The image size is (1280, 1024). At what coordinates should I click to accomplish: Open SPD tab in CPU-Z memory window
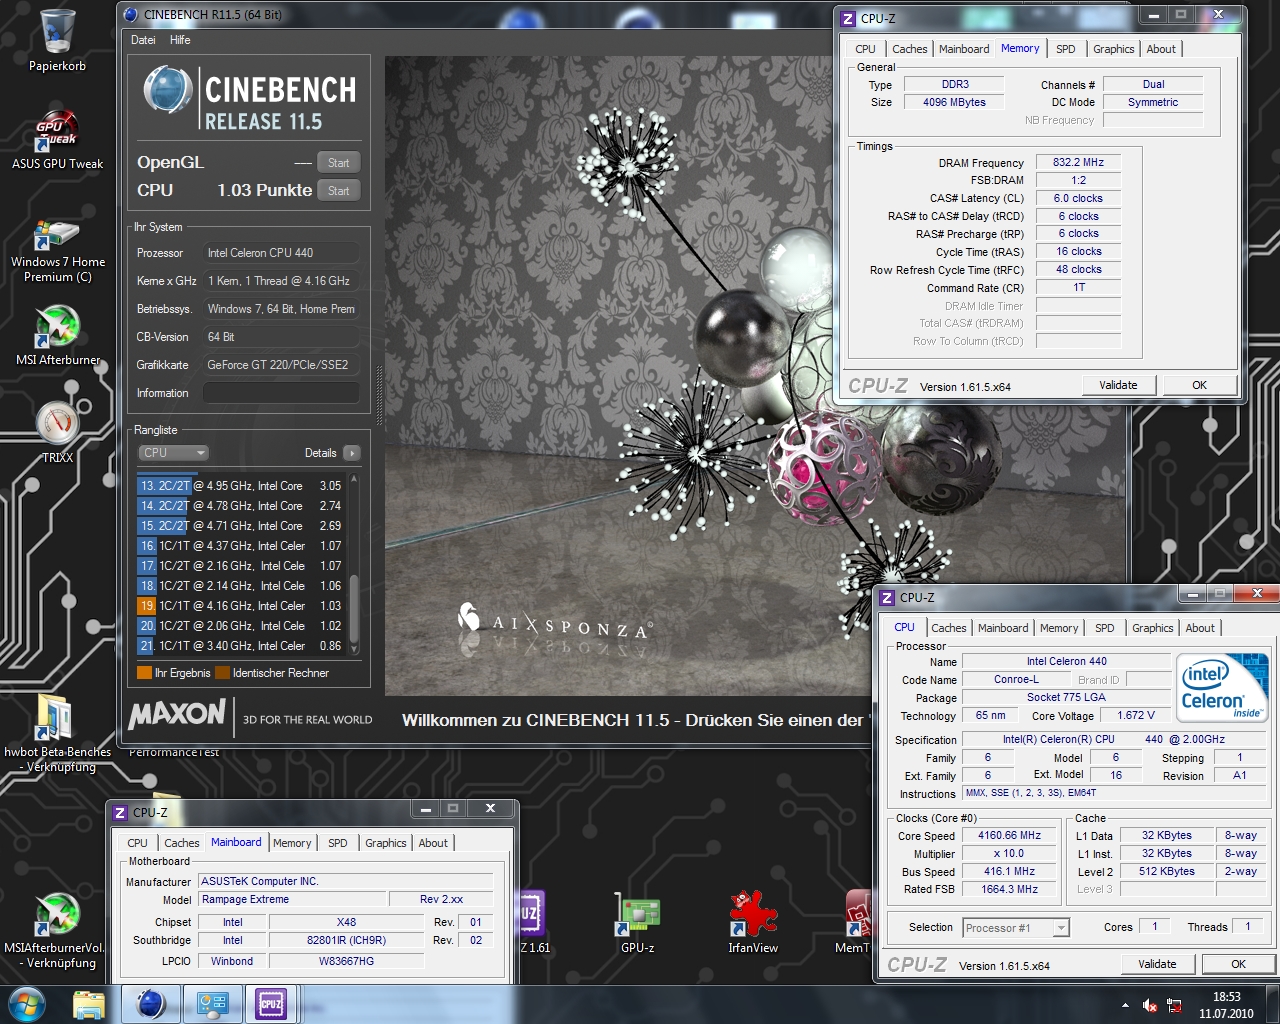click(1065, 49)
